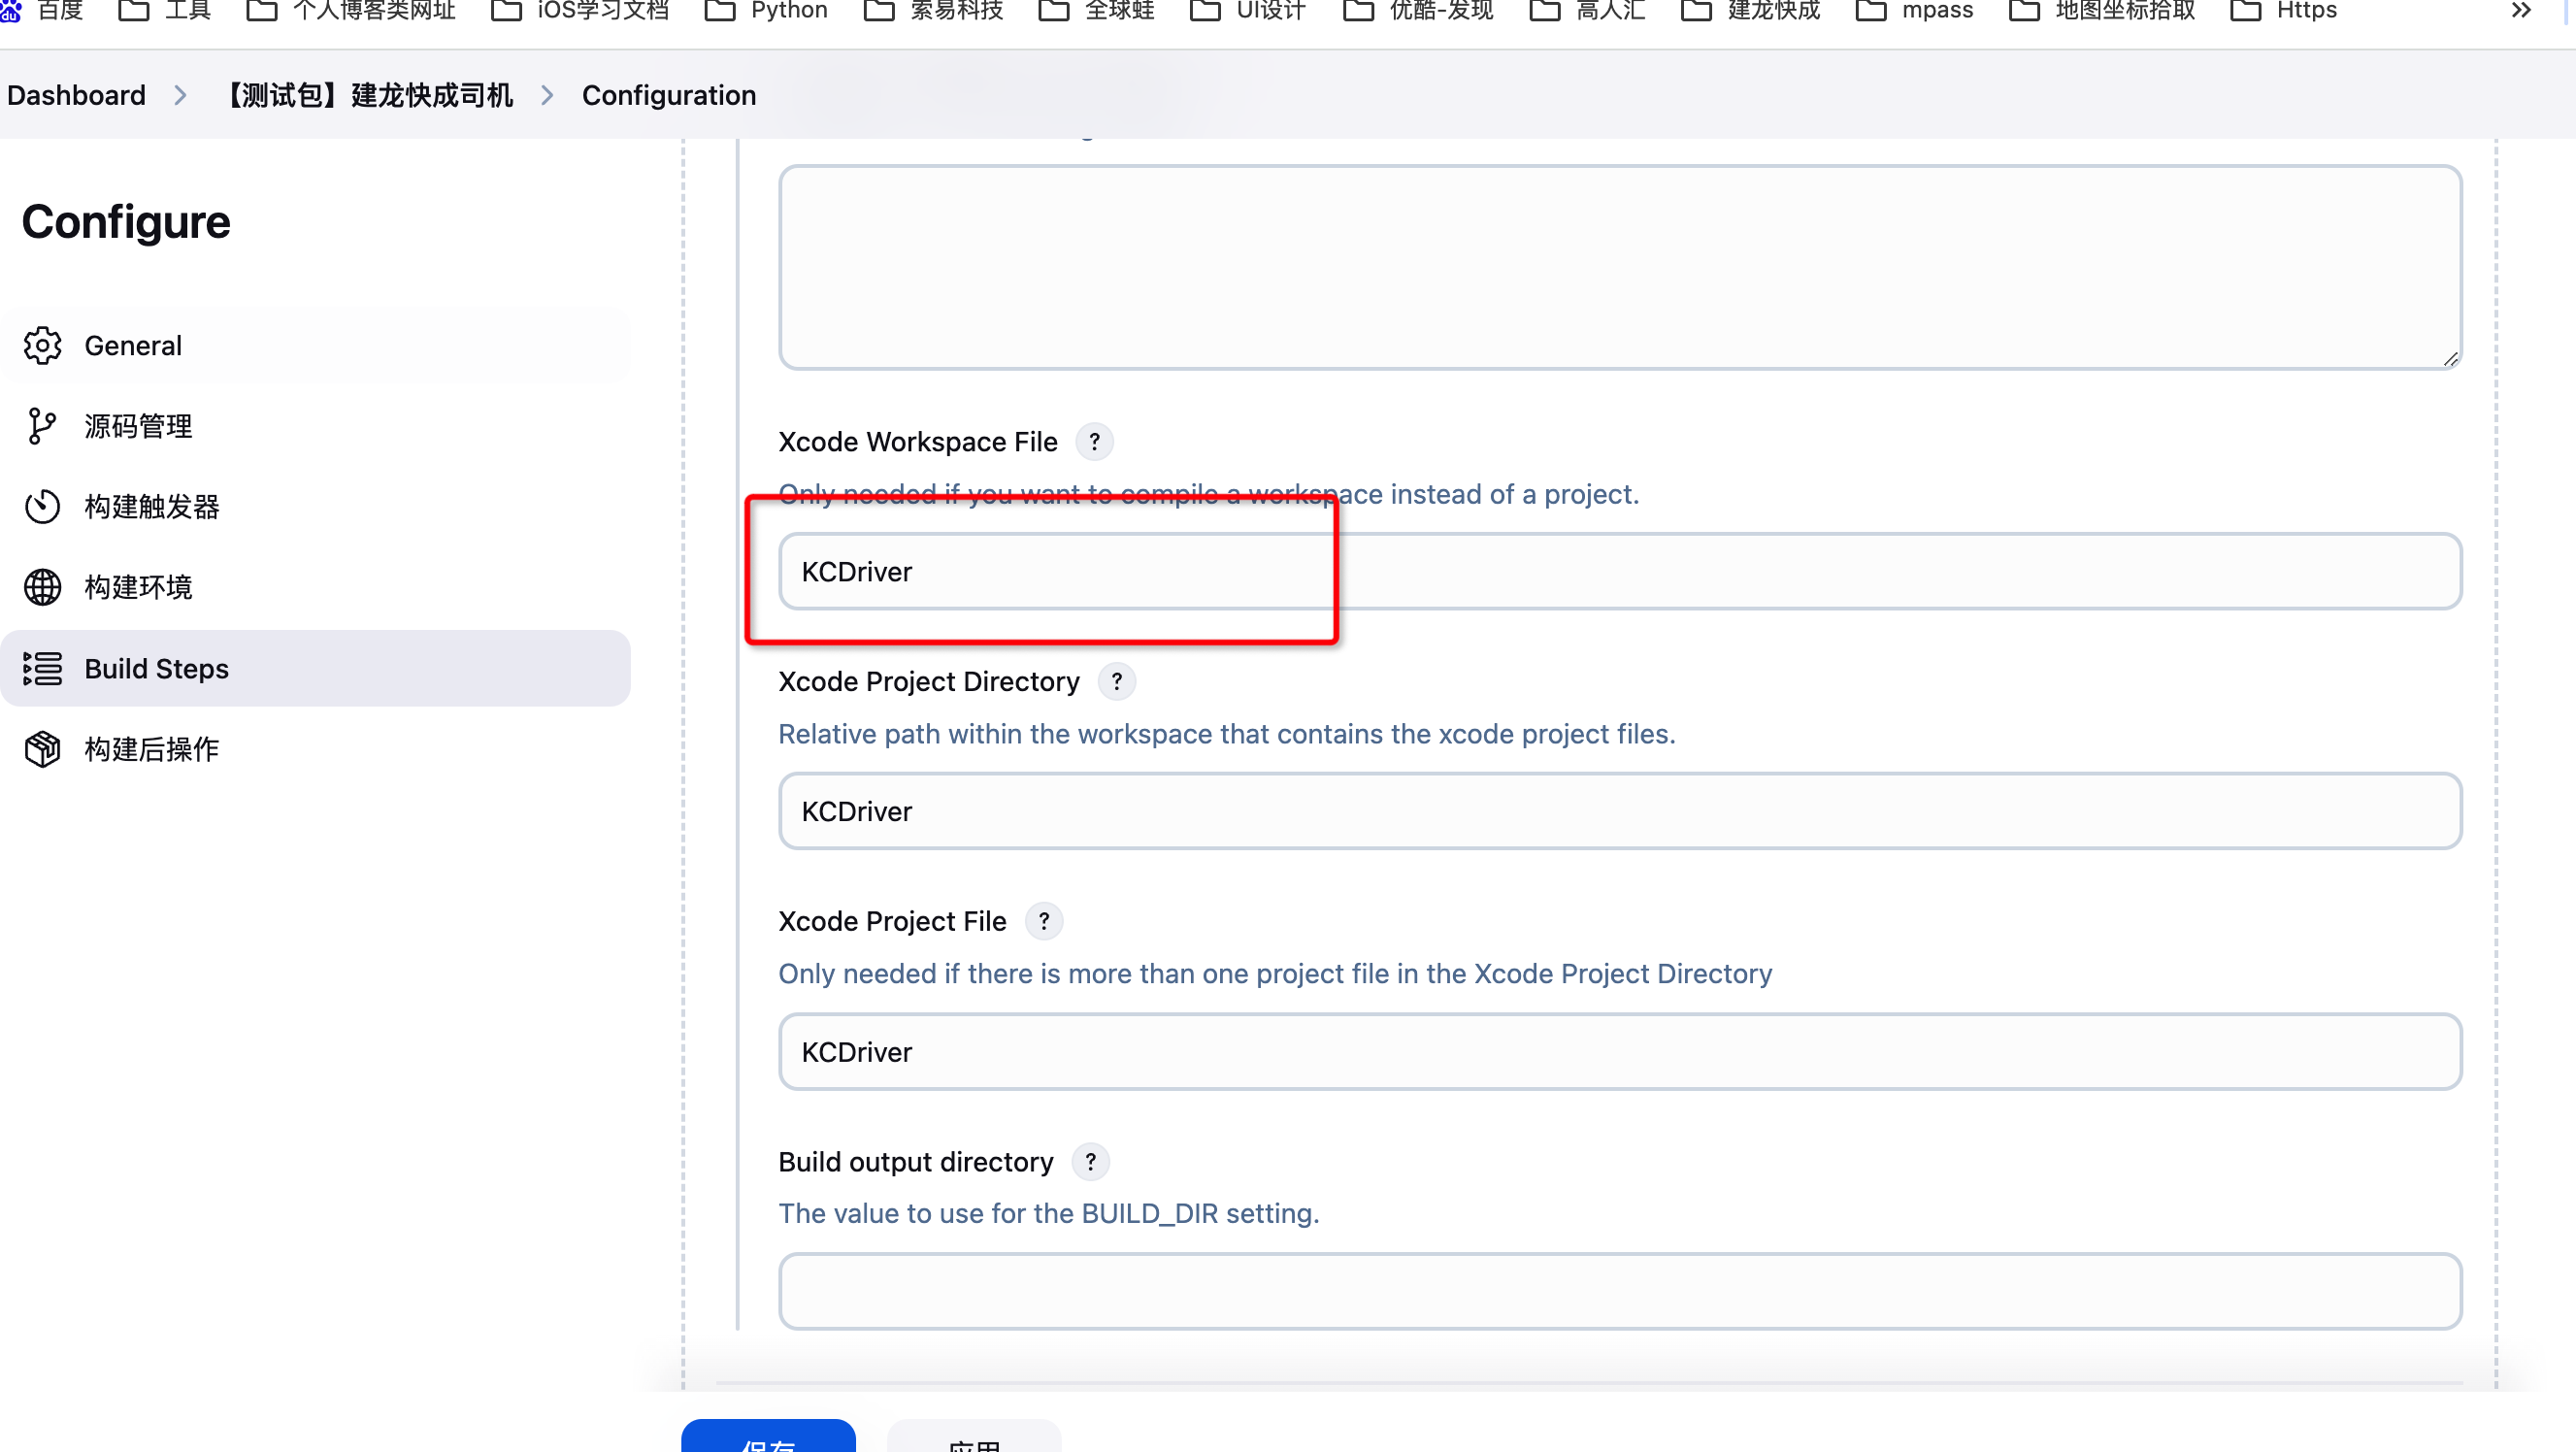Focus the Xcode Workspace File input
This screenshot has height=1452, width=2576.
[1620, 571]
